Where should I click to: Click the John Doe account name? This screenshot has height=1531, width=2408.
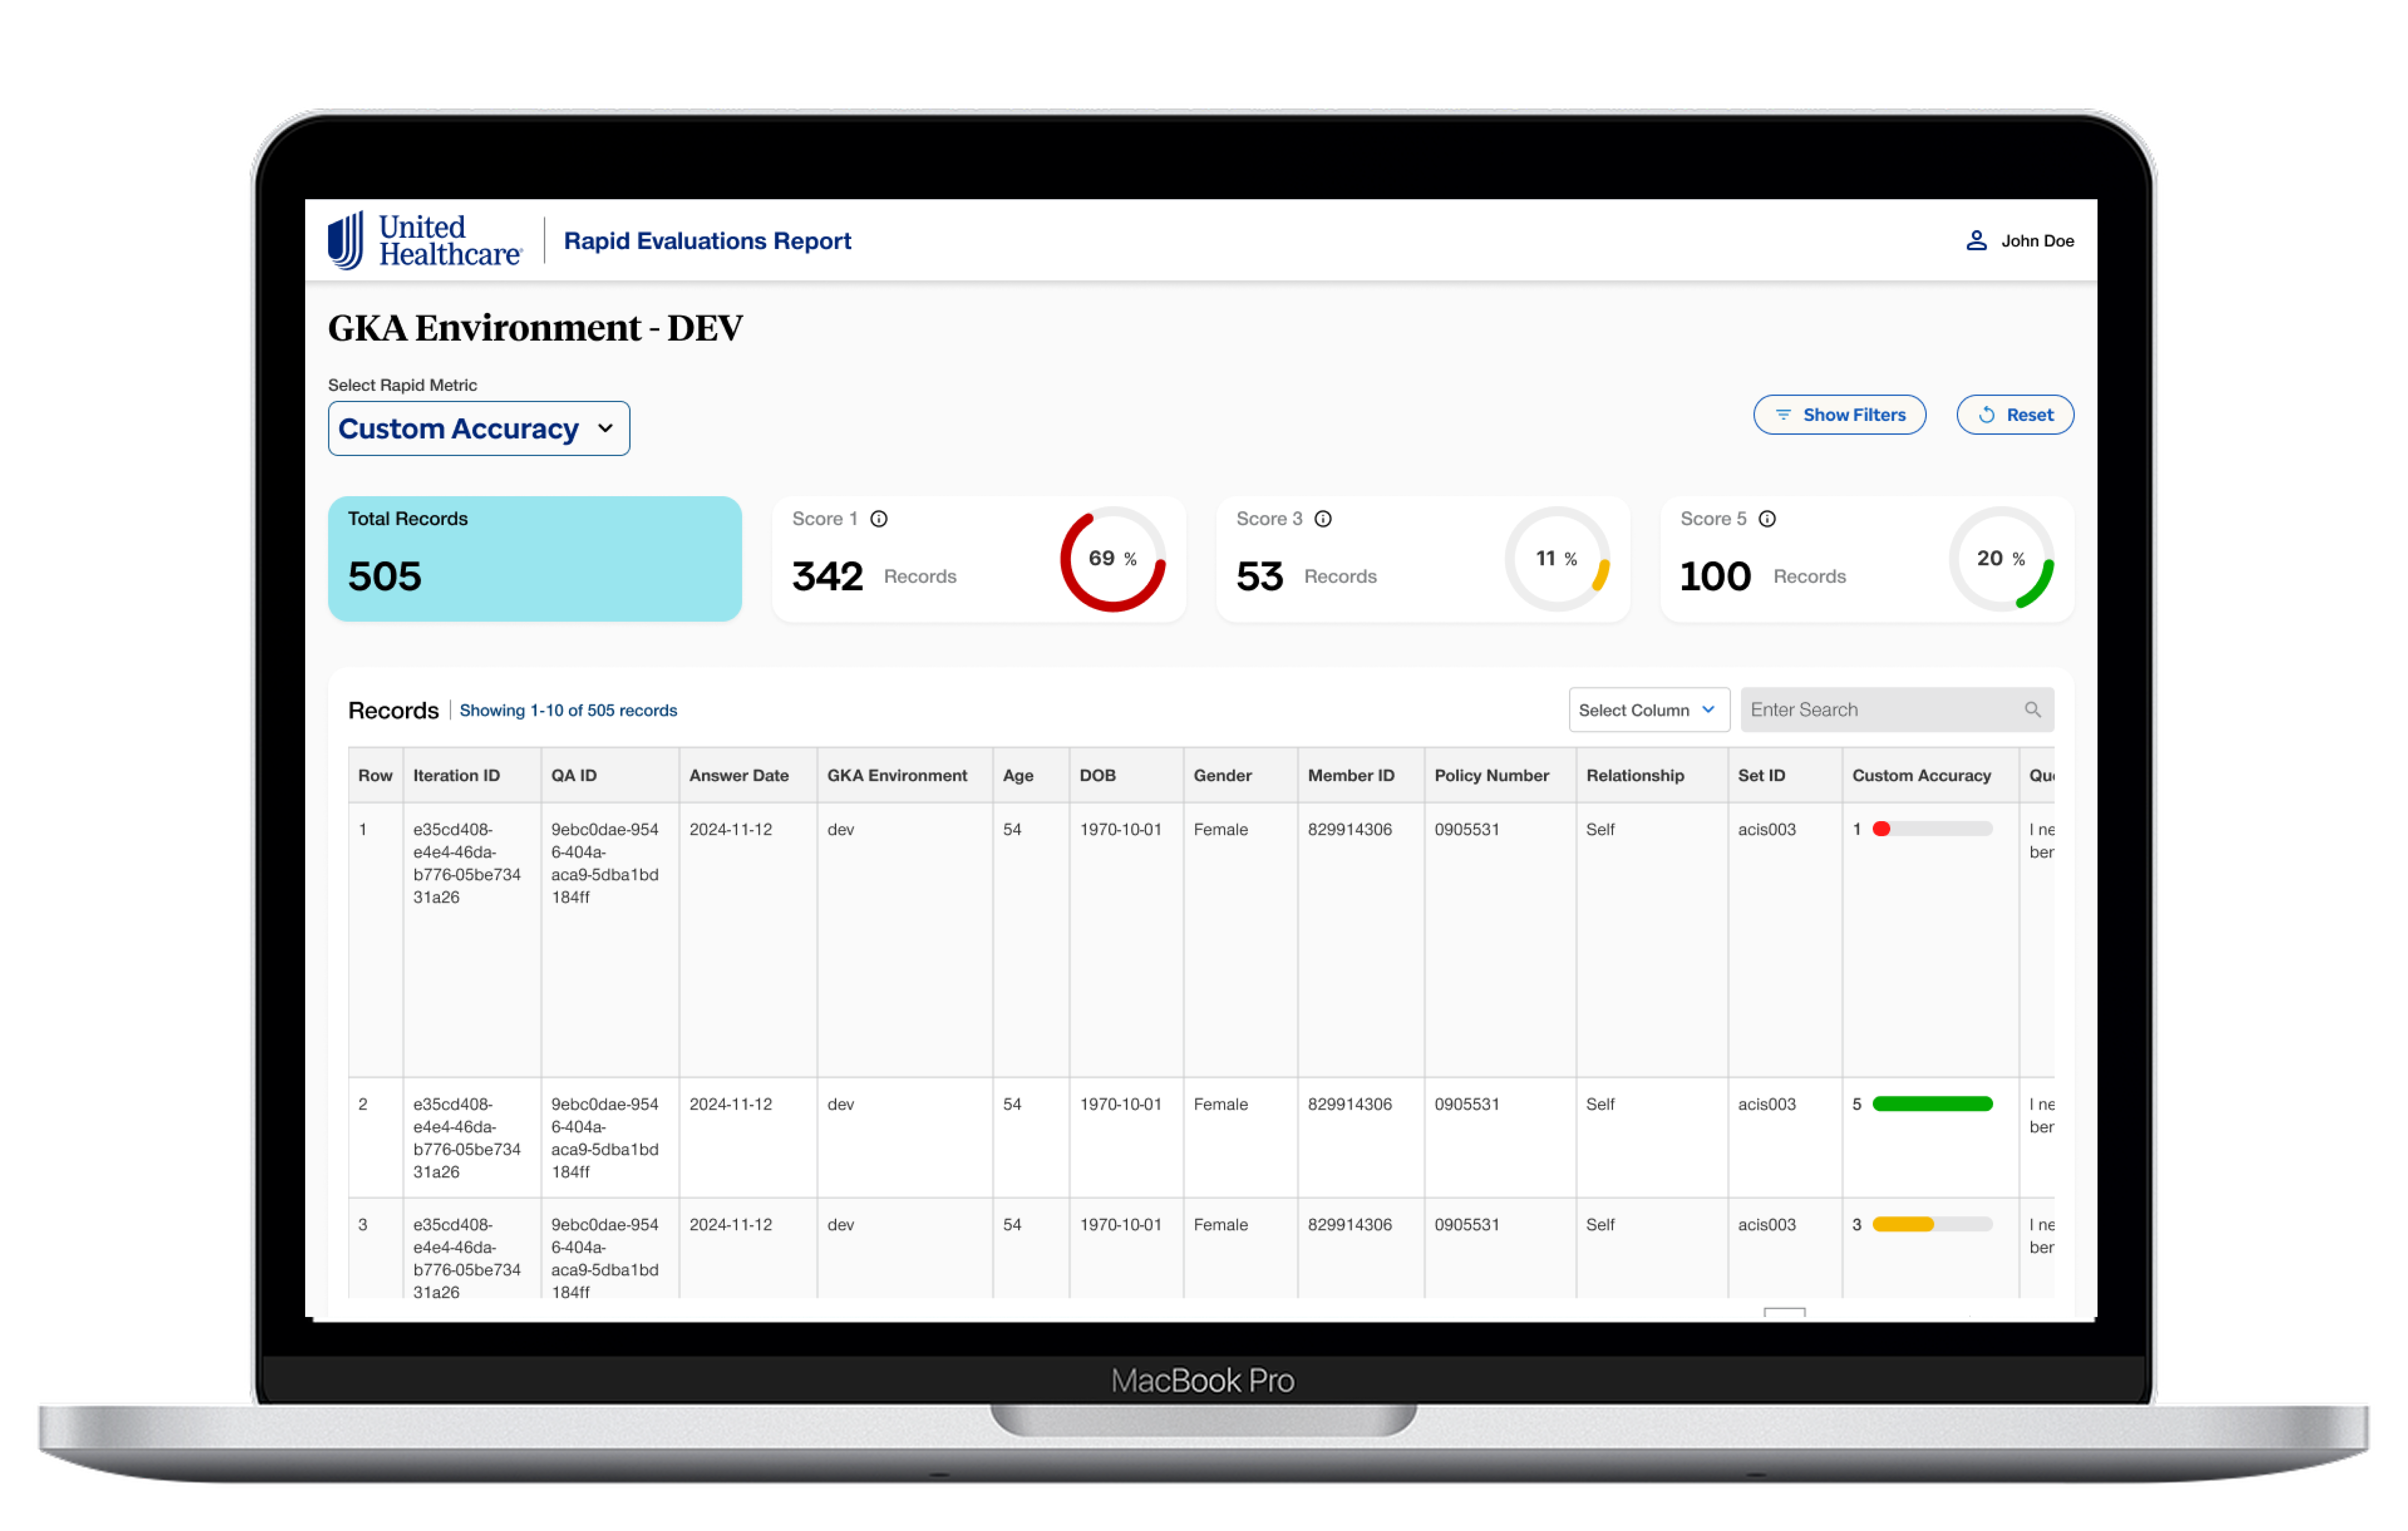2037,241
